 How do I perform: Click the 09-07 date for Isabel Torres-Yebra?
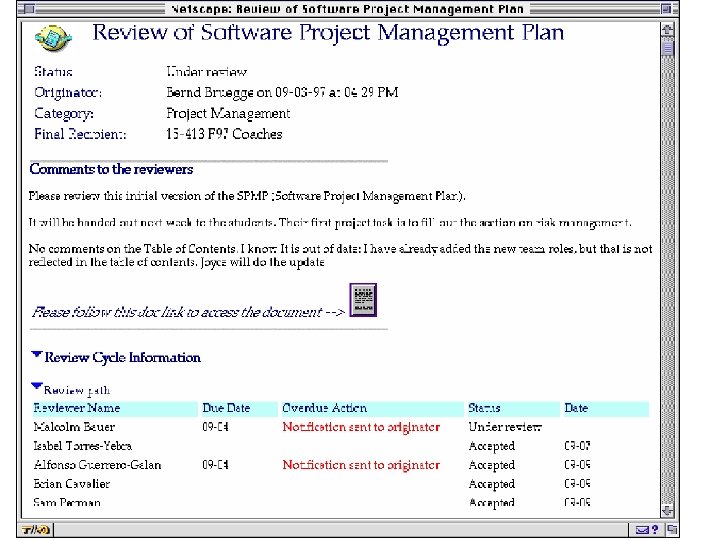[x=577, y=446]
